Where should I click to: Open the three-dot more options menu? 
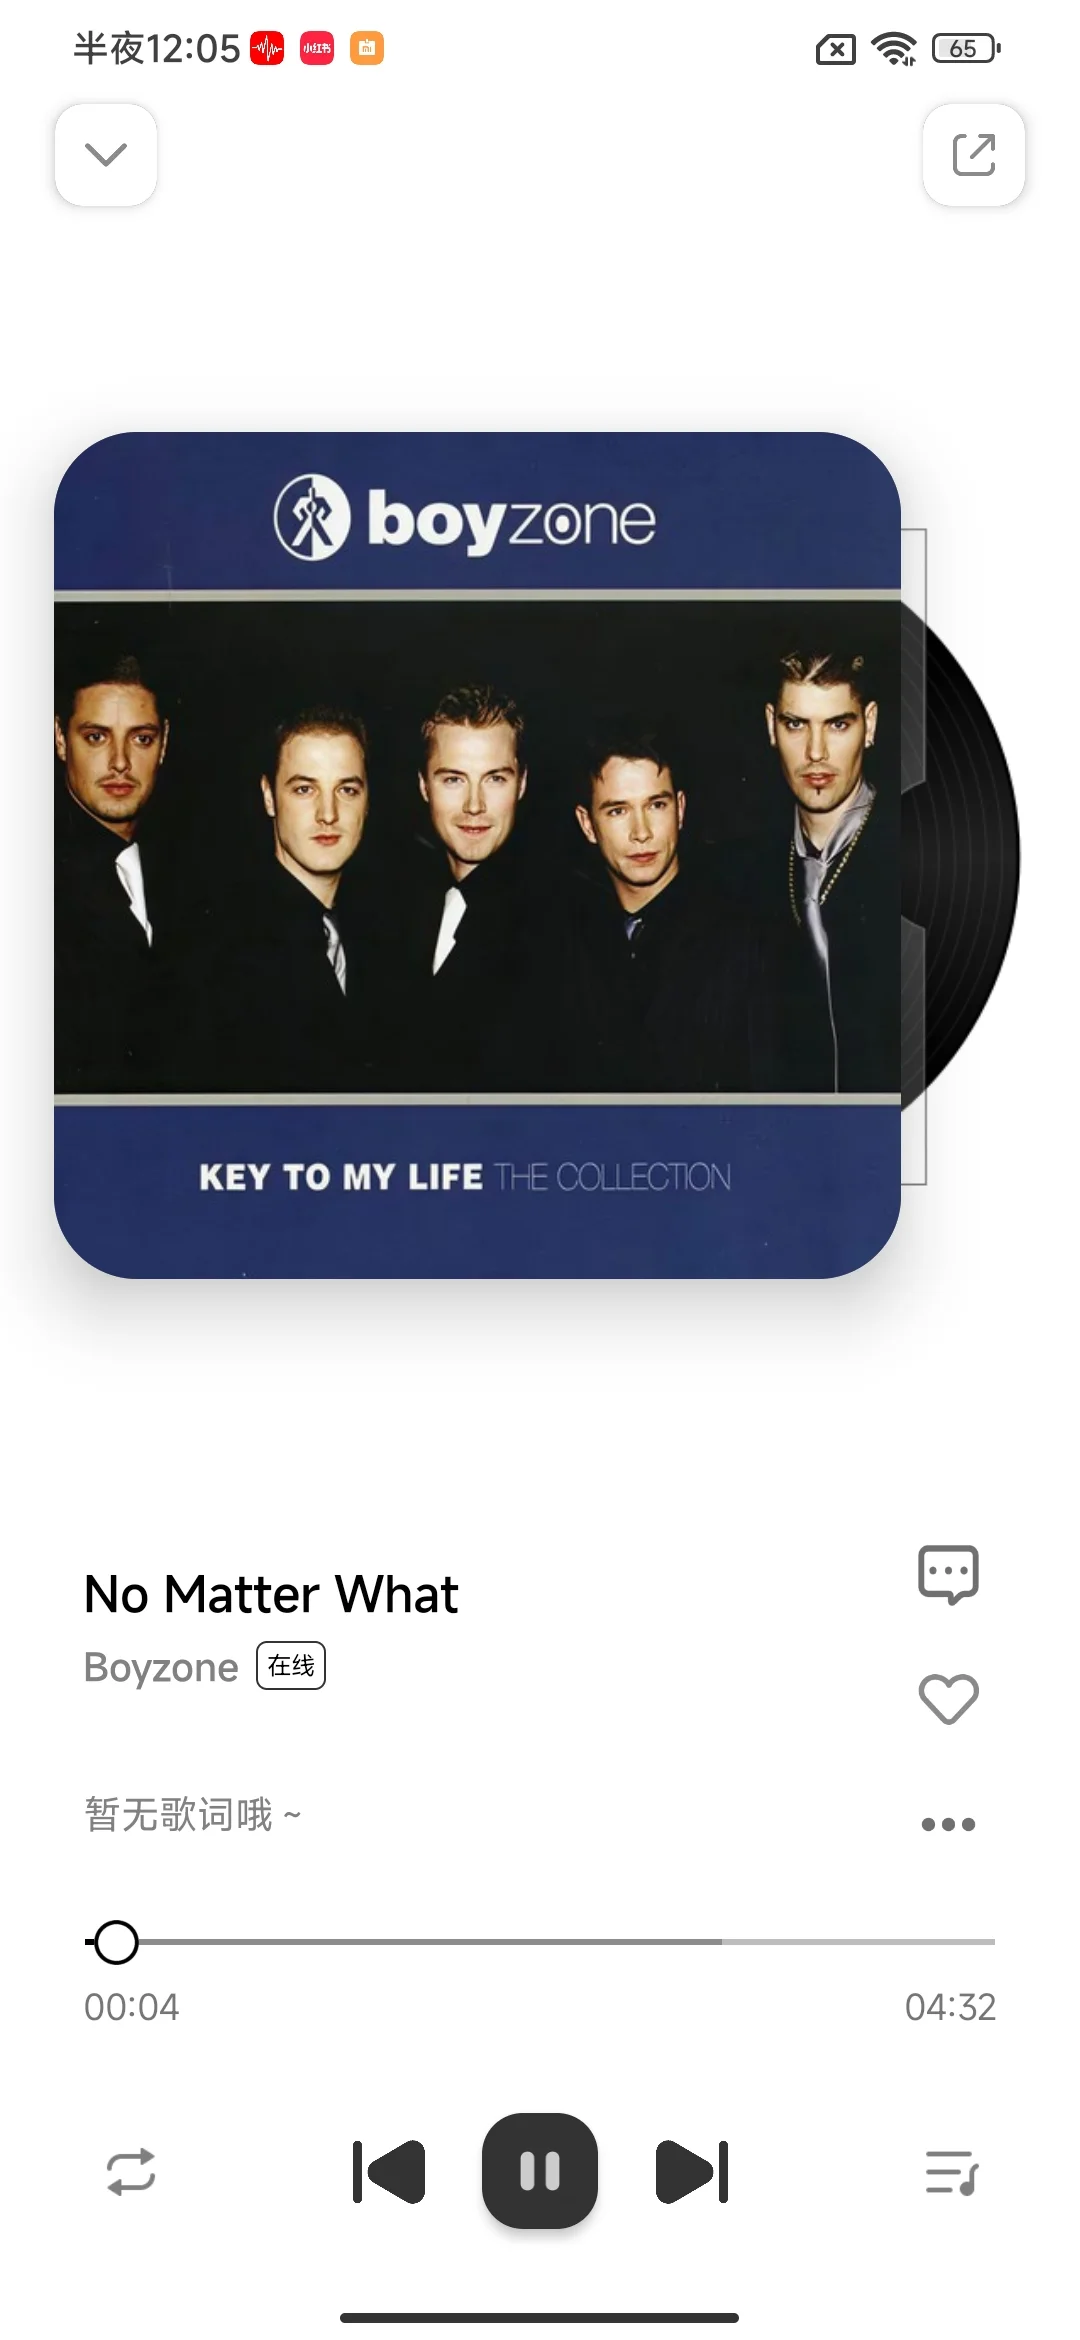point(948,1824)
